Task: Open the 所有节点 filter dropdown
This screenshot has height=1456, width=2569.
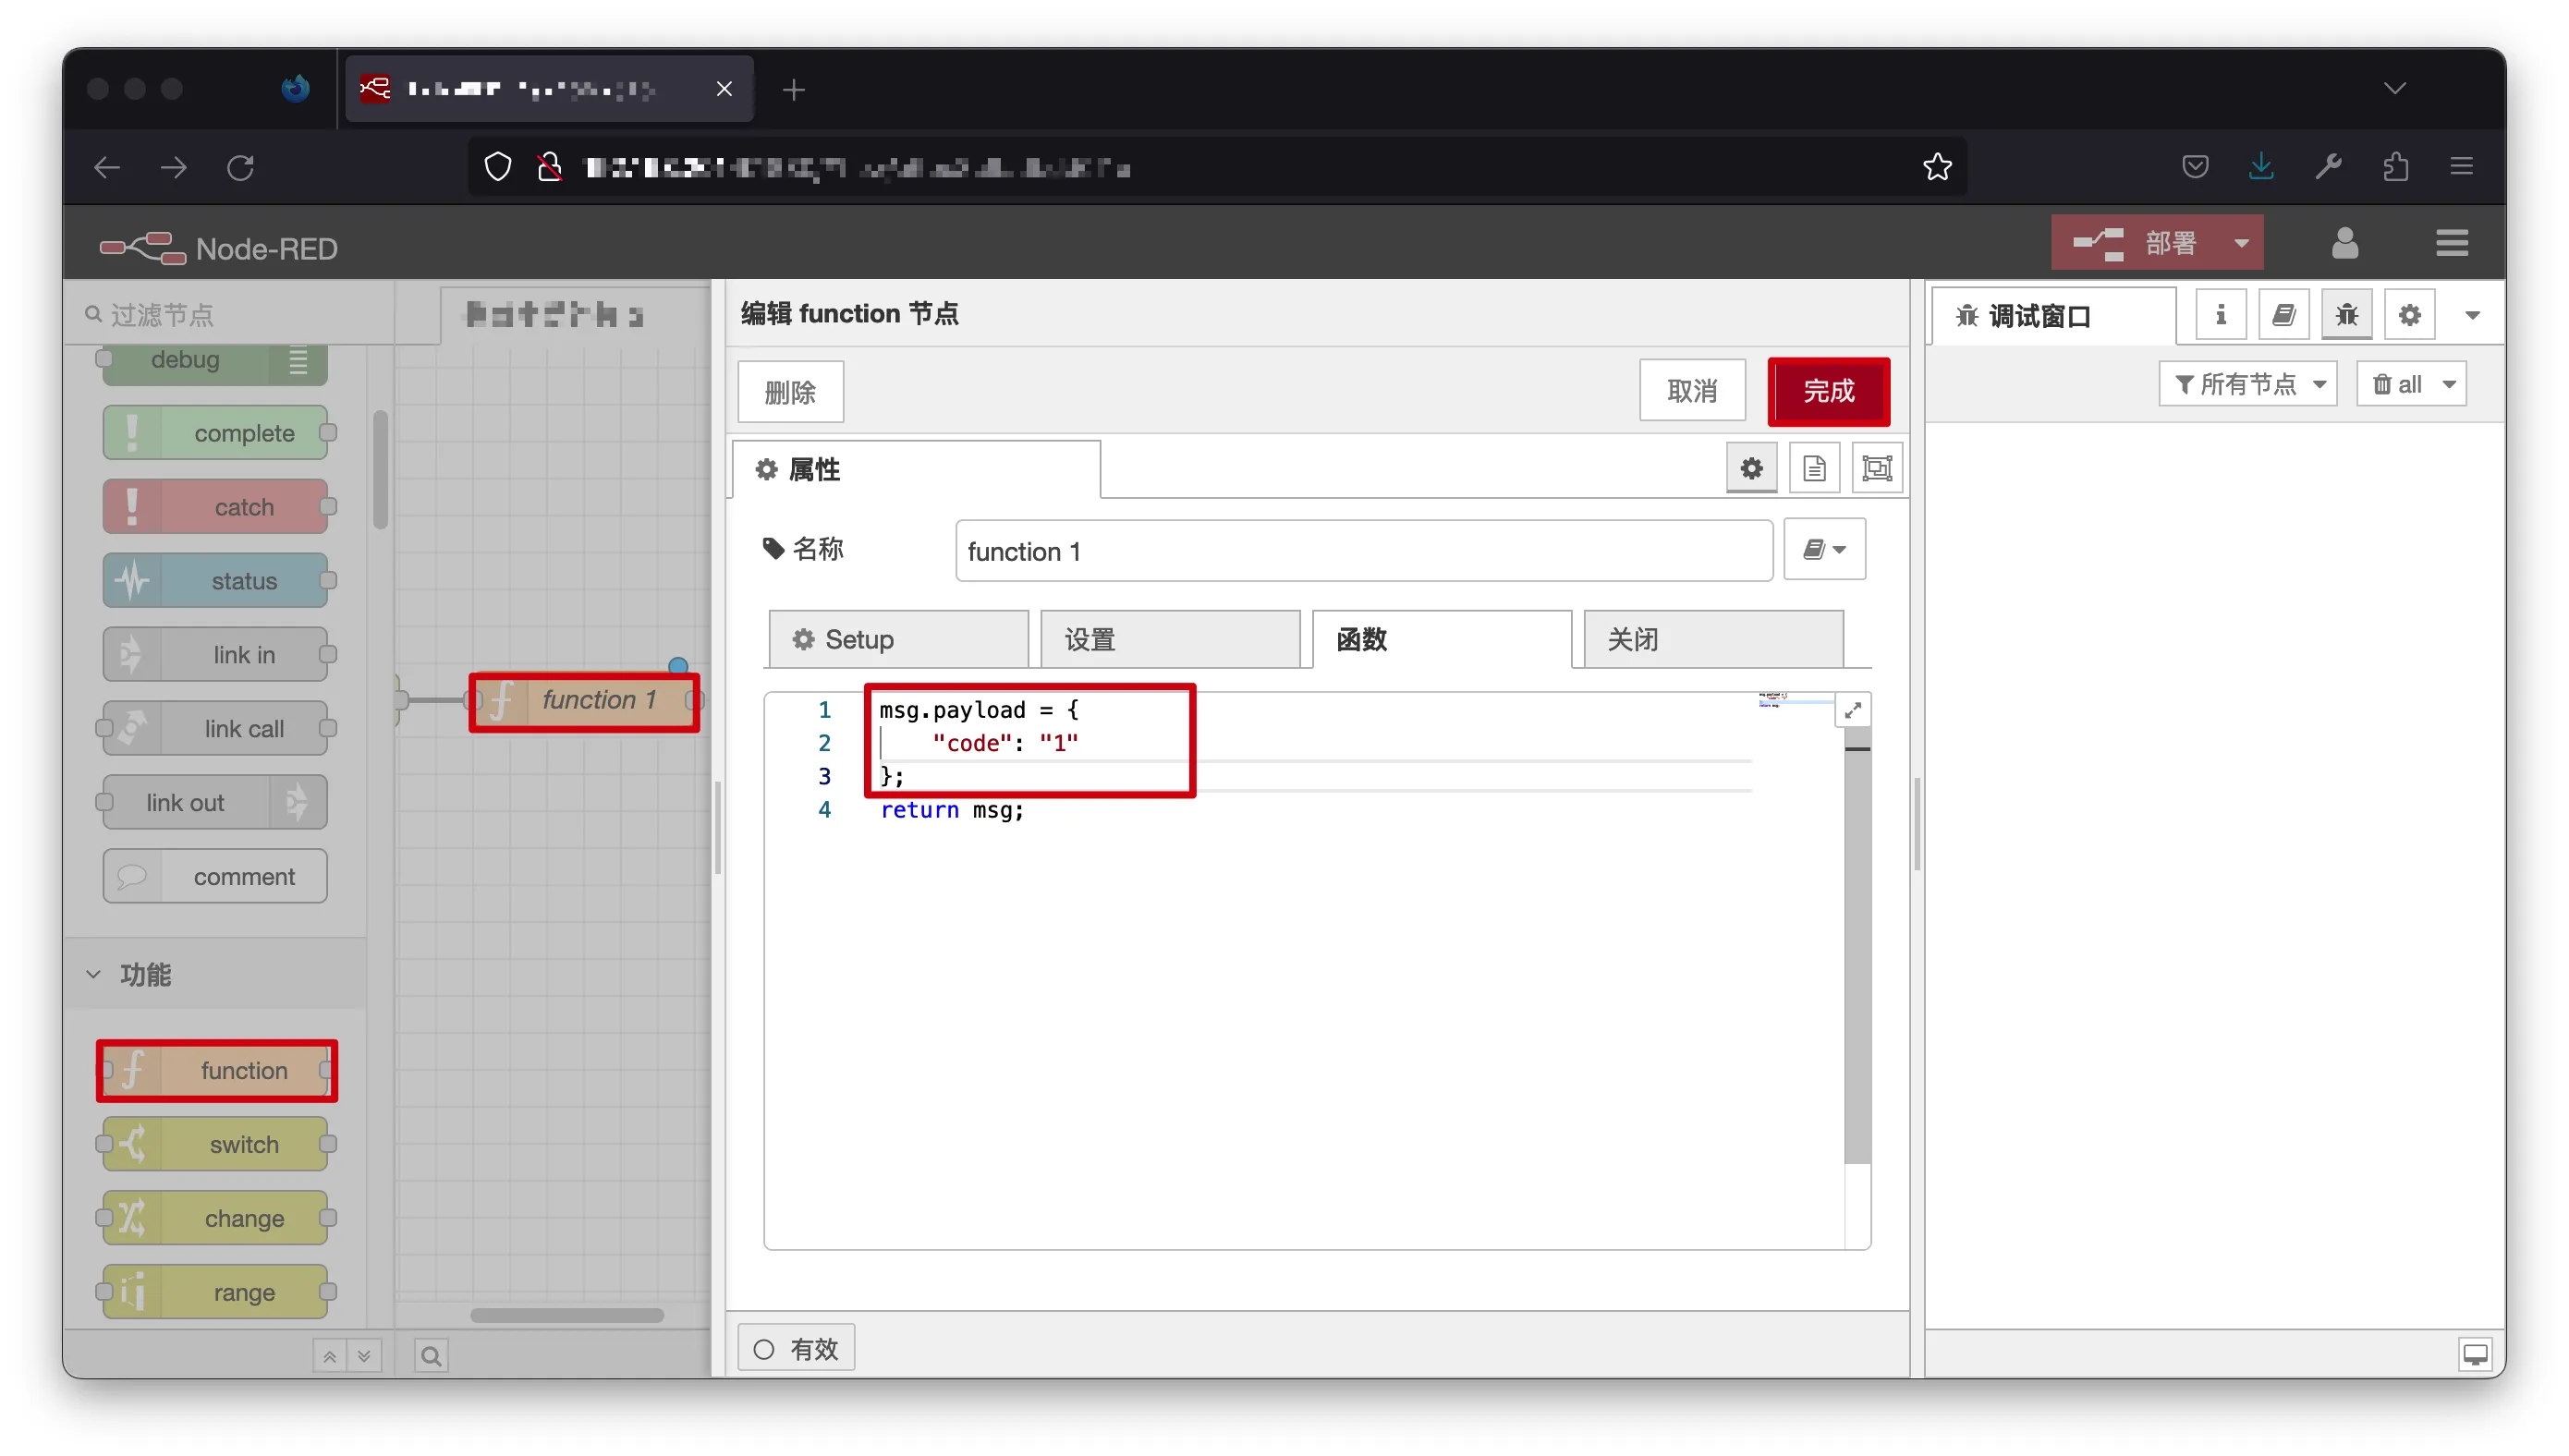Action: point(2247,384)
